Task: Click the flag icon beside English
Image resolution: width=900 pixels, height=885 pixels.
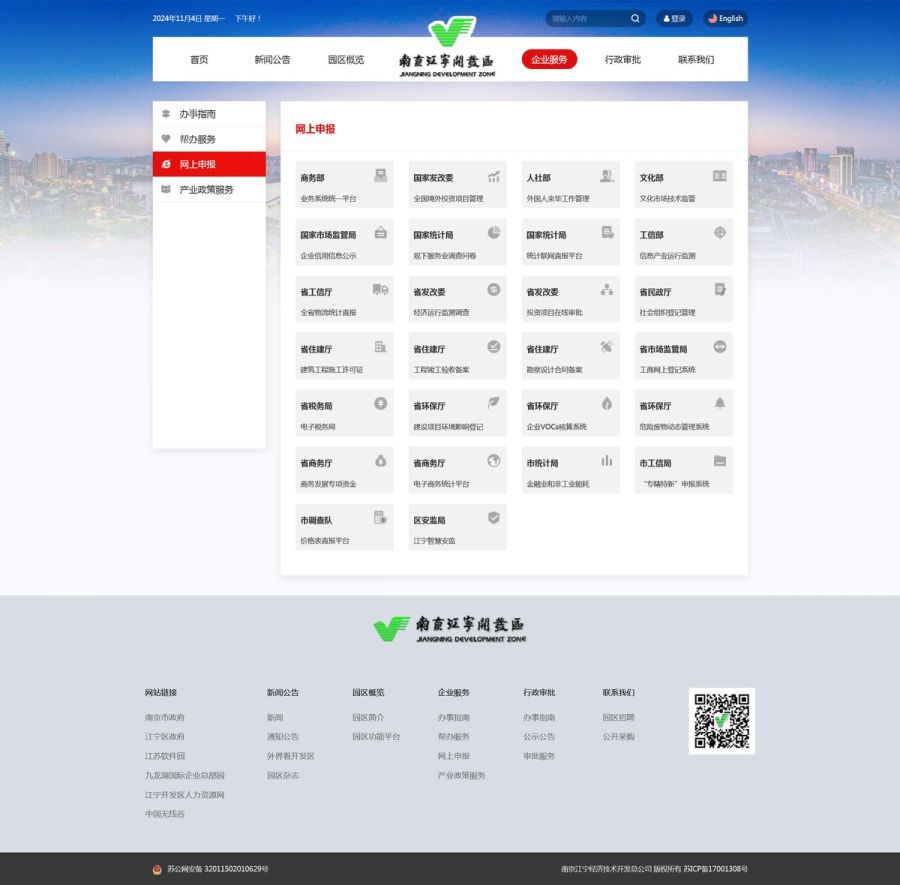Action: pyautogui.click(x=711, y=18)
